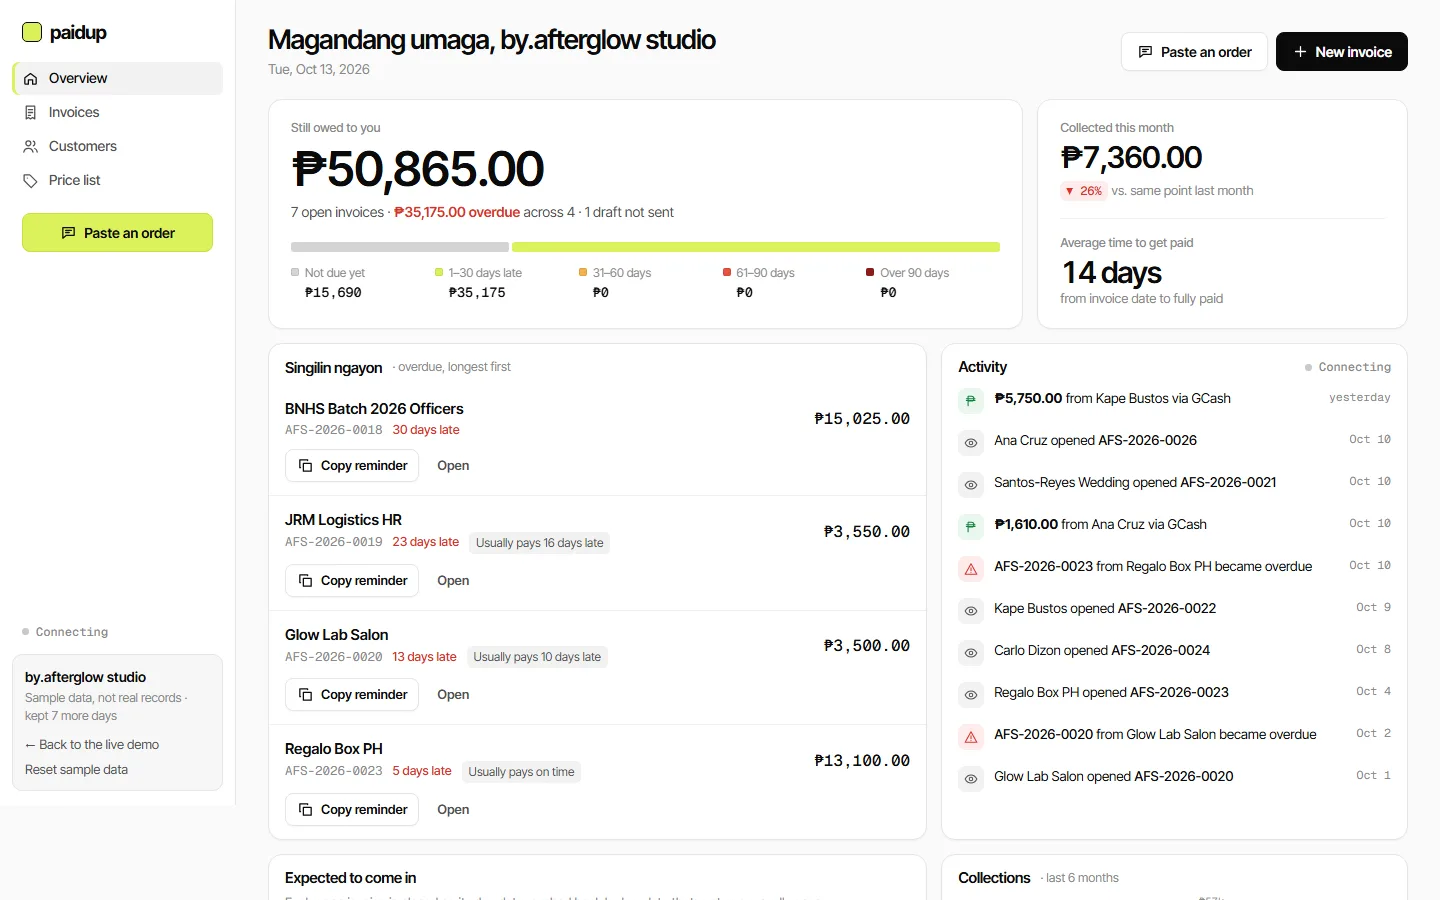Click Paste an order button in the header
Viewport: 1440px width, 900px height.
(1194, 52)
